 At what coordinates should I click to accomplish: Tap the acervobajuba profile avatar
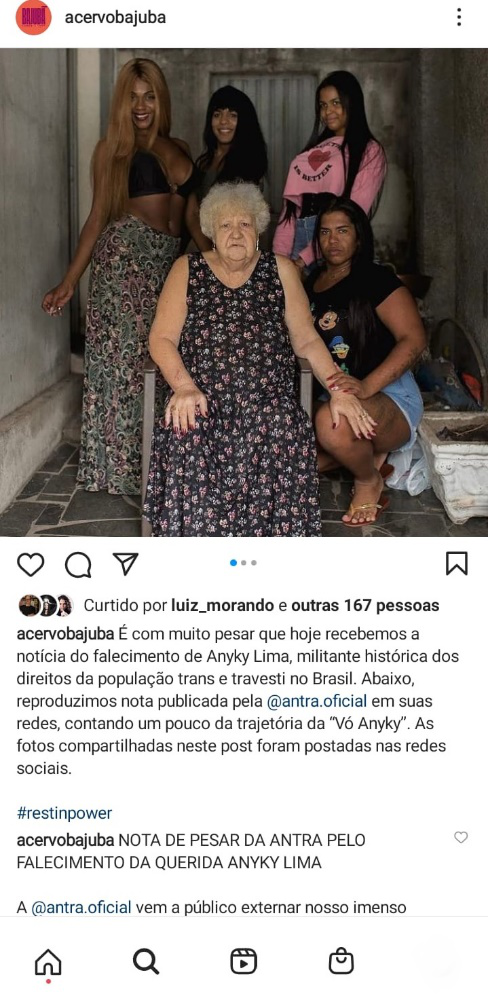33,17
